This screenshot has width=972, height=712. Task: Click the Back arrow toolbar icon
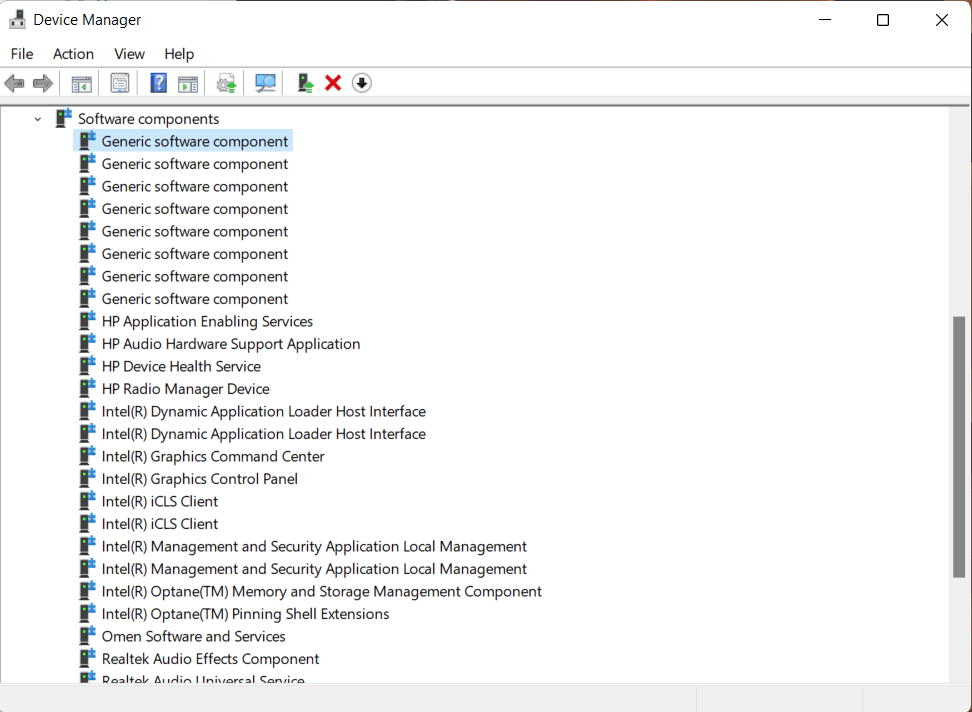[x=14, y=83]
